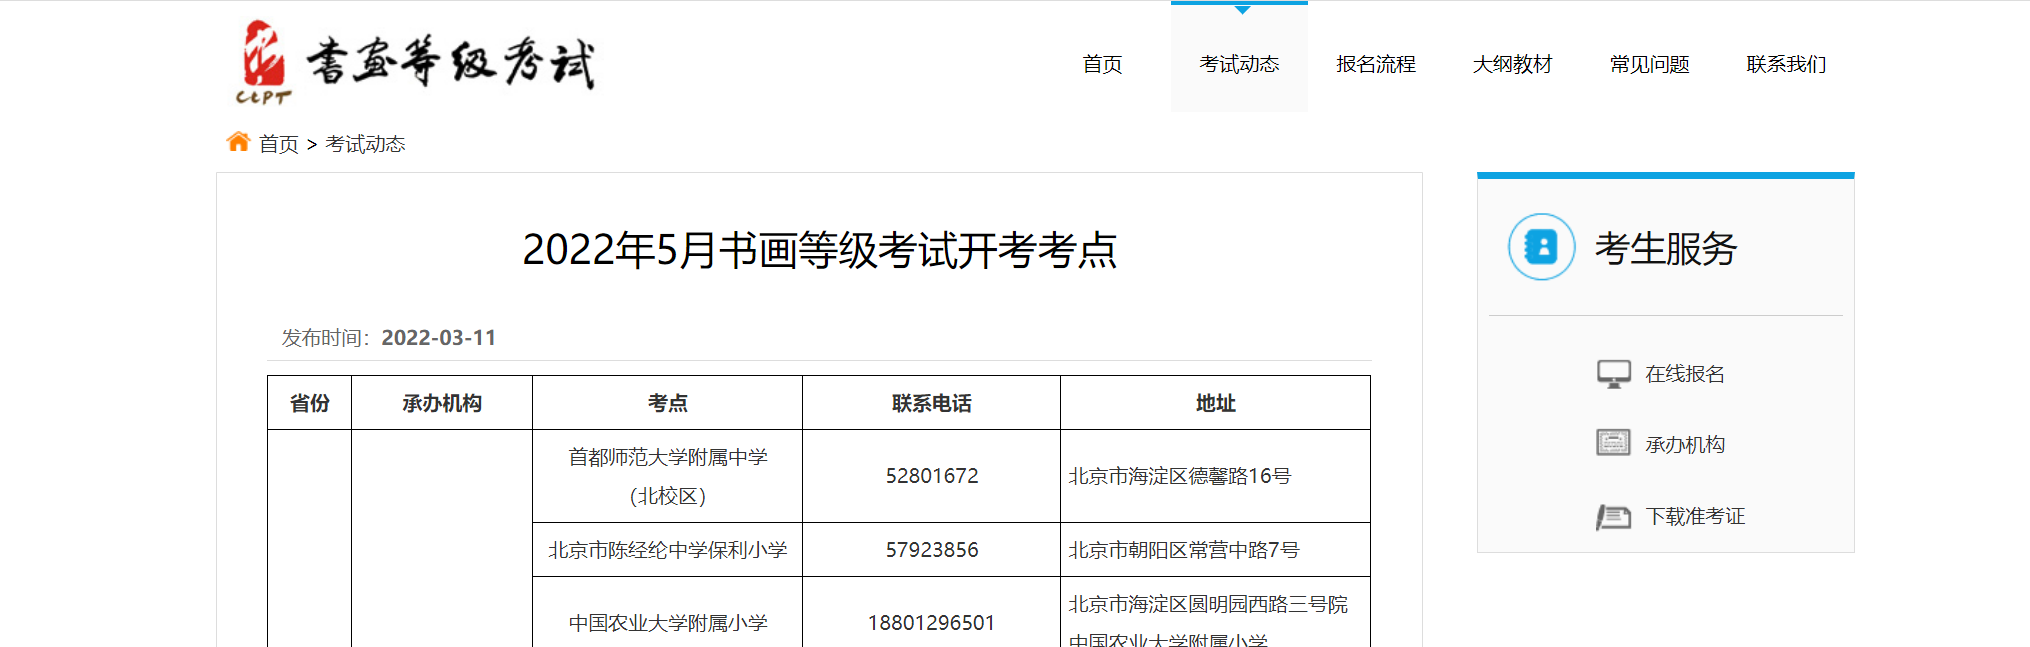Click the monitor icon for online registration

point(1613,374)
